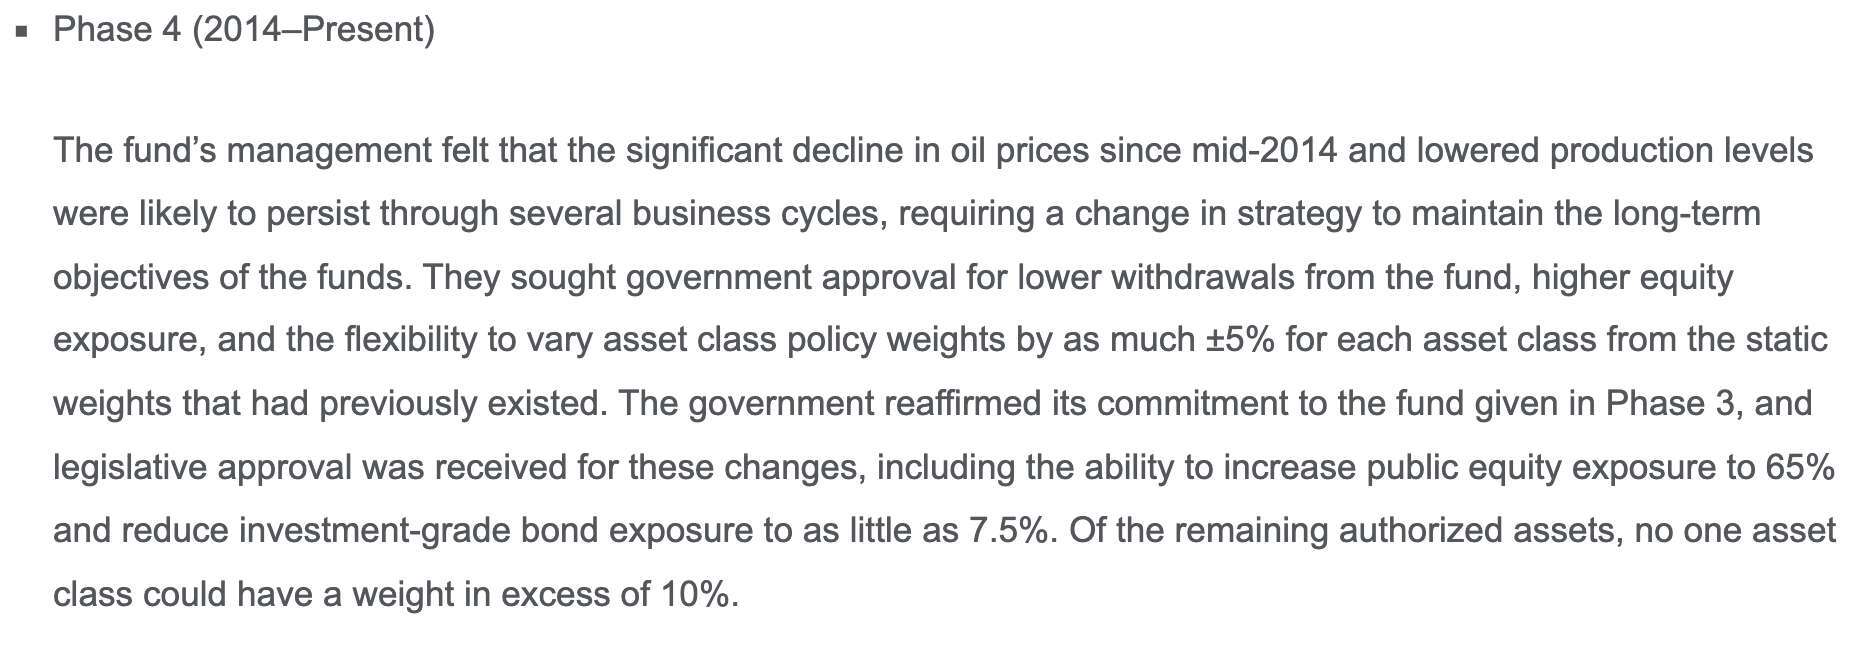Click the "10%" figure in the last line

pyautogui.click(x=698, y=594)
